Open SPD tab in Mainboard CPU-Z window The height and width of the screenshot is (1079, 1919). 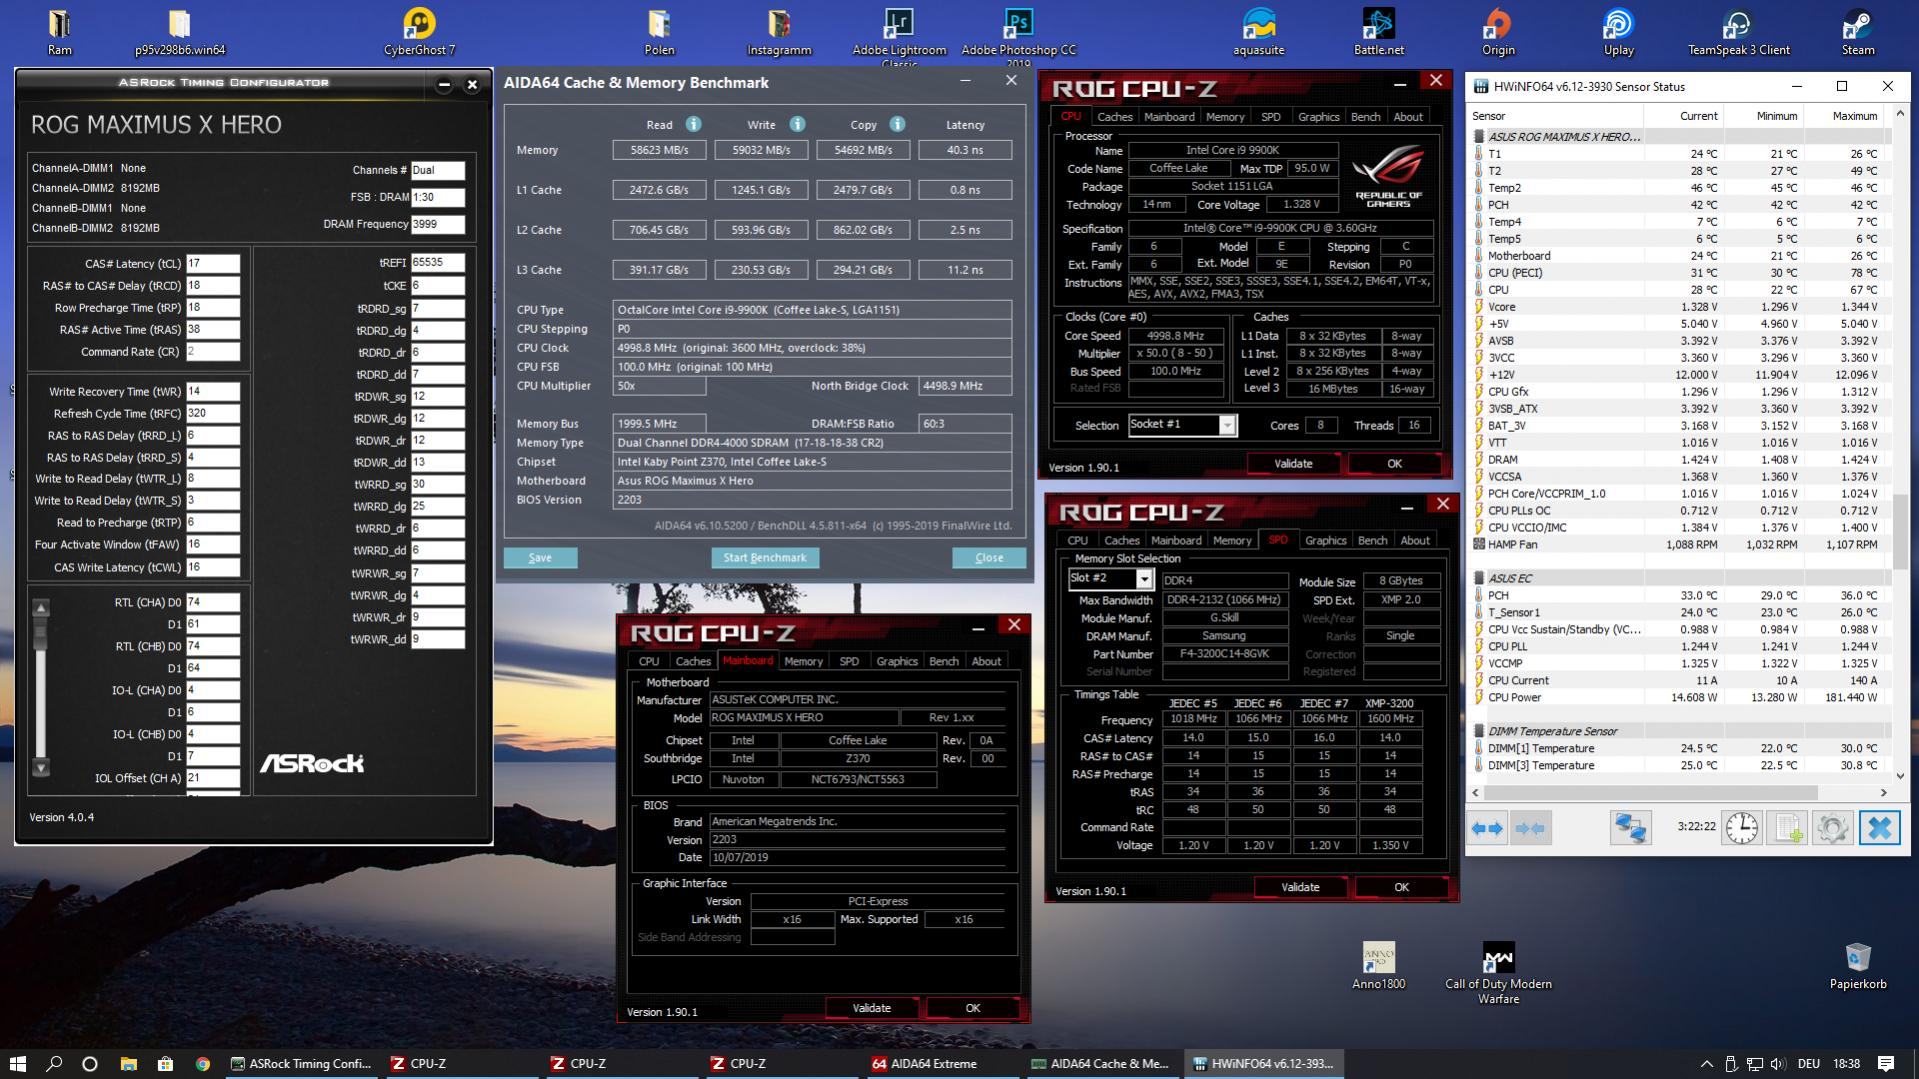pos(848,662)
